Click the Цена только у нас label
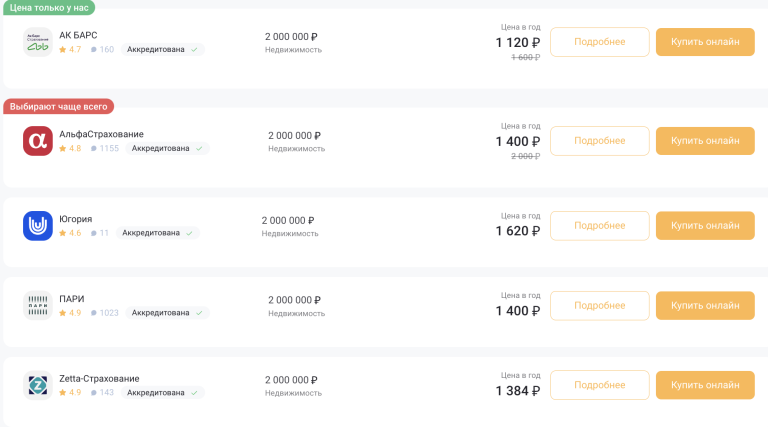 (48, 7)
